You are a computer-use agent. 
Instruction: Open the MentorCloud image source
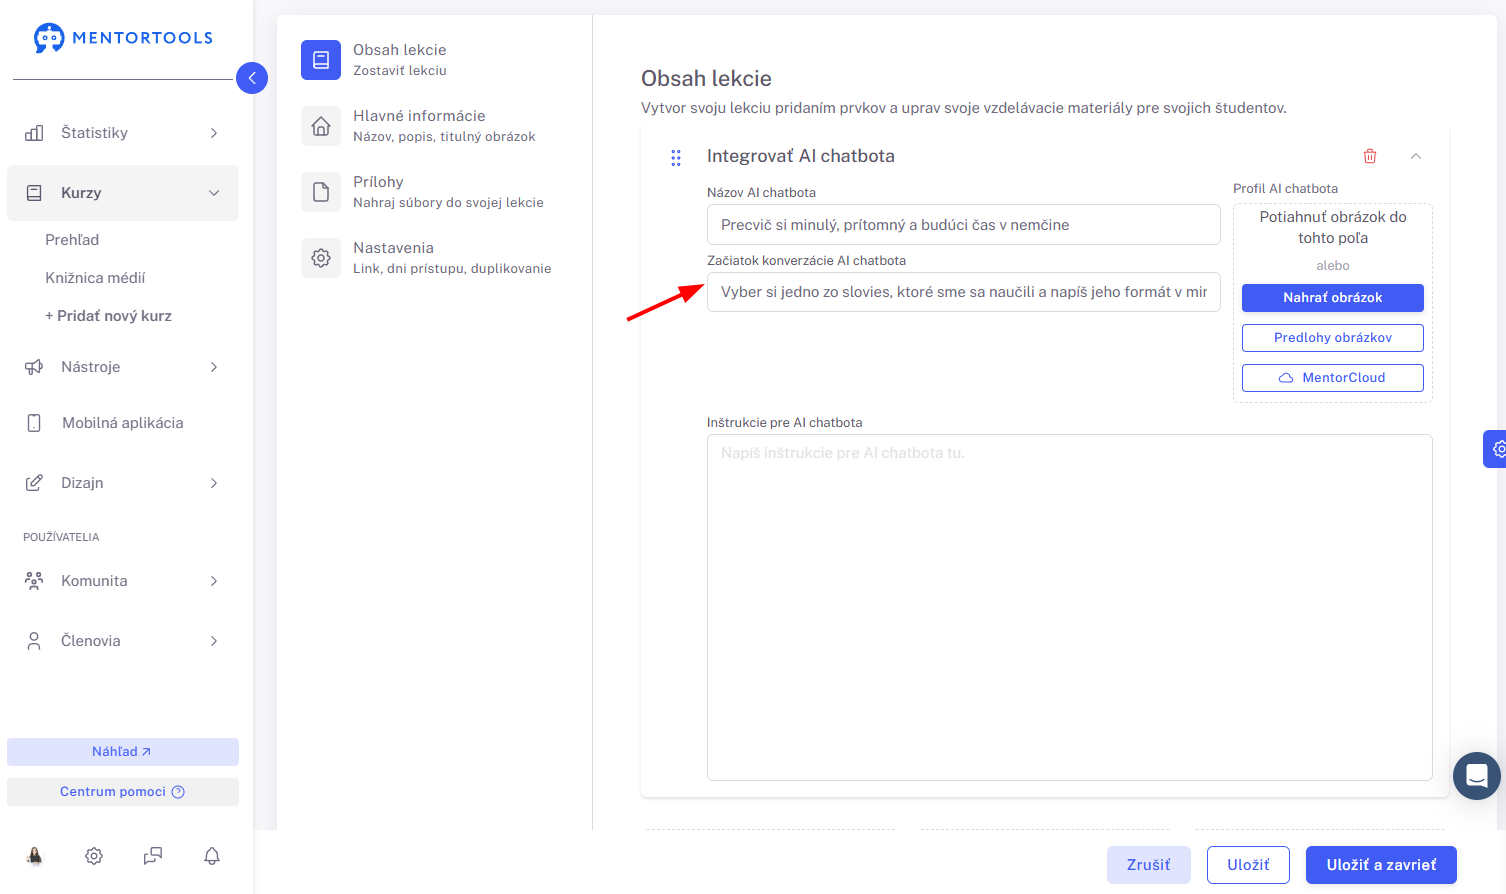coord(1333,378)
